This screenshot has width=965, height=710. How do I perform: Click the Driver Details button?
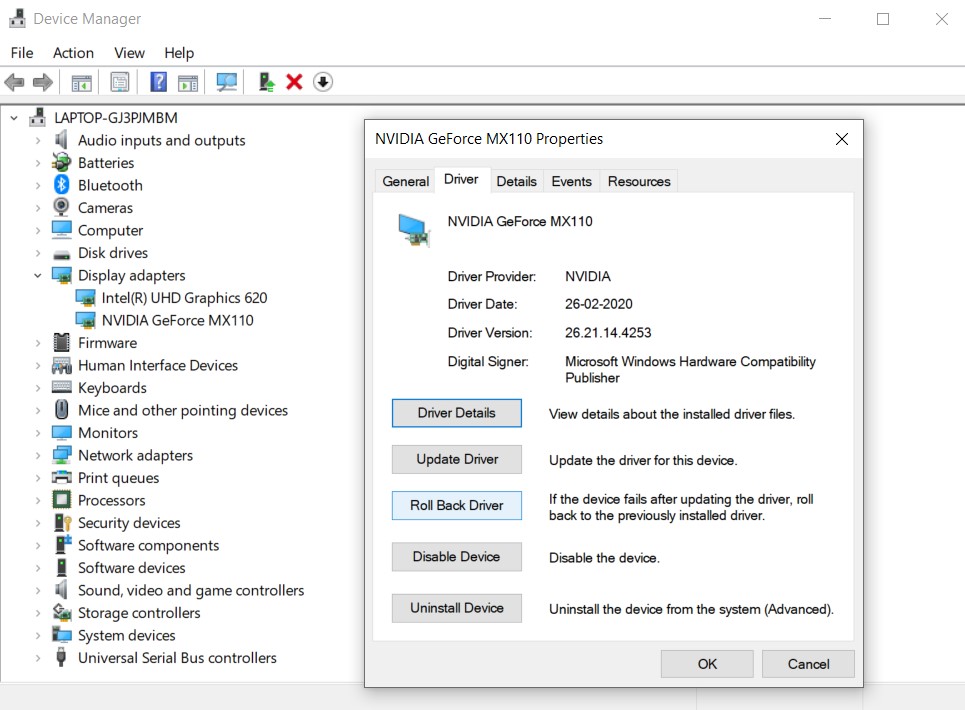(x=457, y=413)
